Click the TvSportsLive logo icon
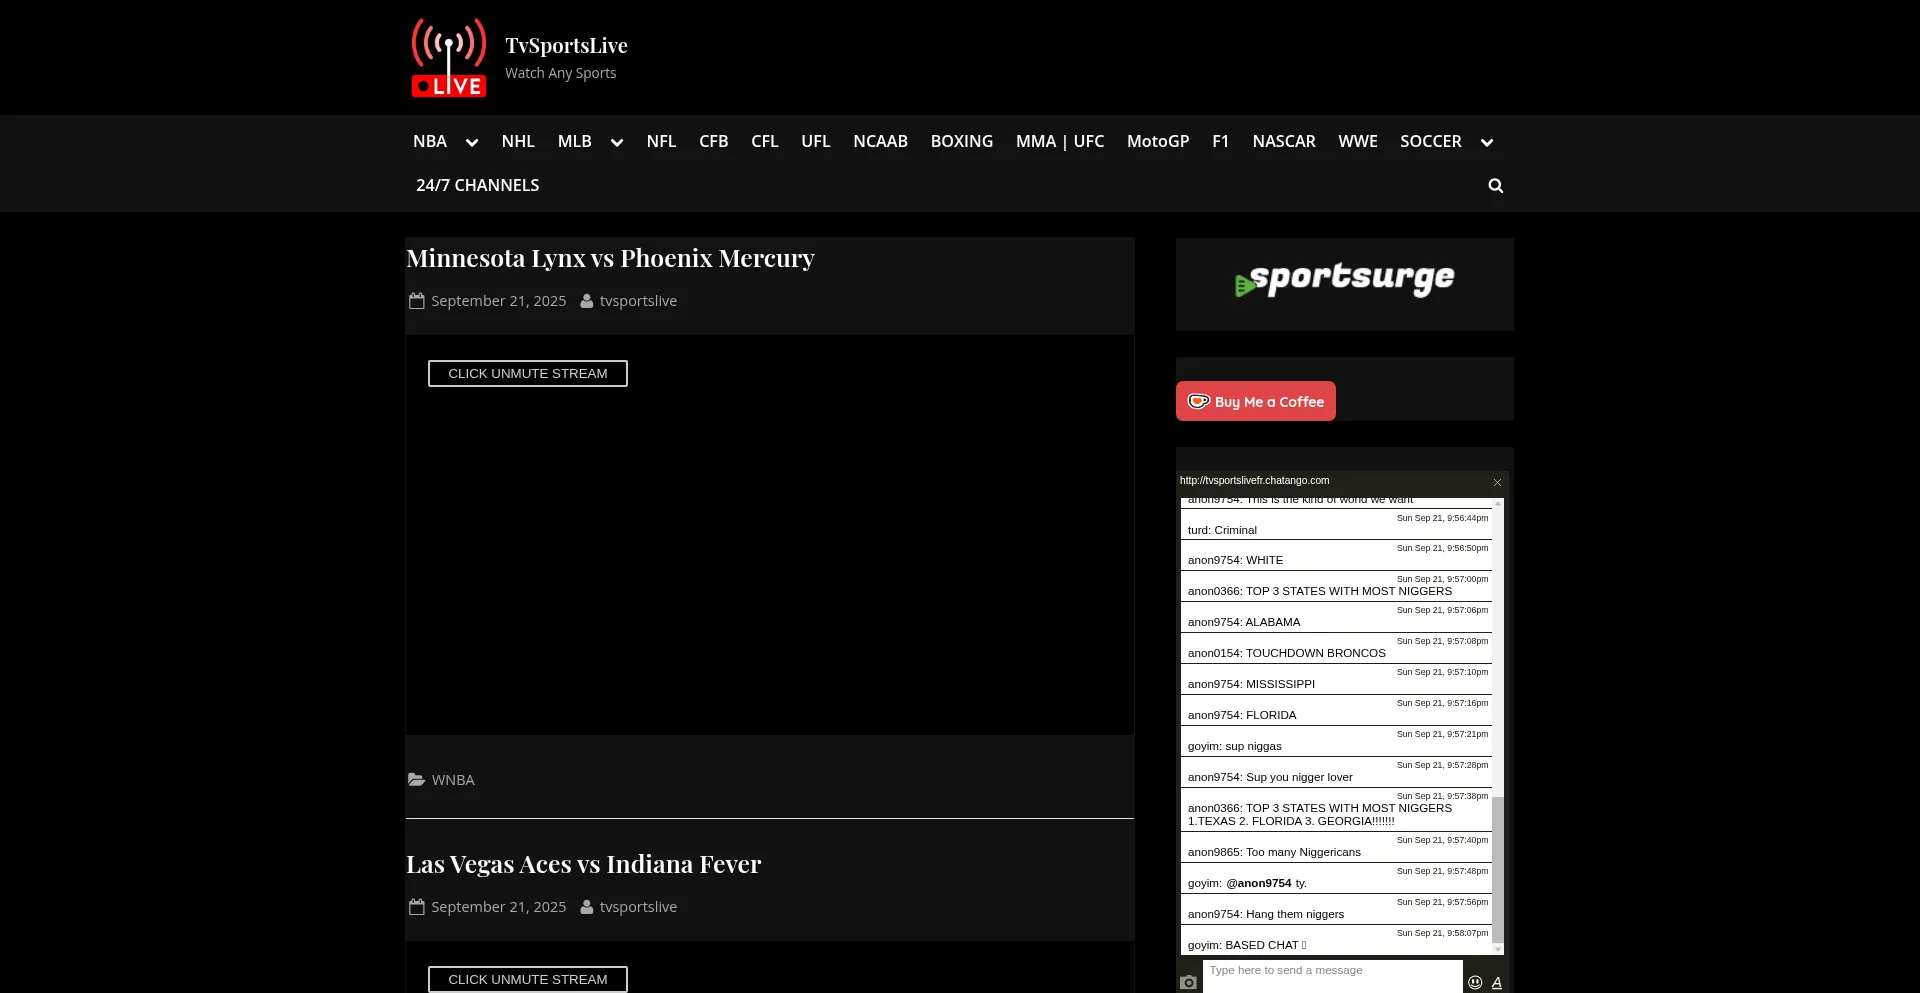Screen dimensions: 1920x993 (x=449, y=57)
